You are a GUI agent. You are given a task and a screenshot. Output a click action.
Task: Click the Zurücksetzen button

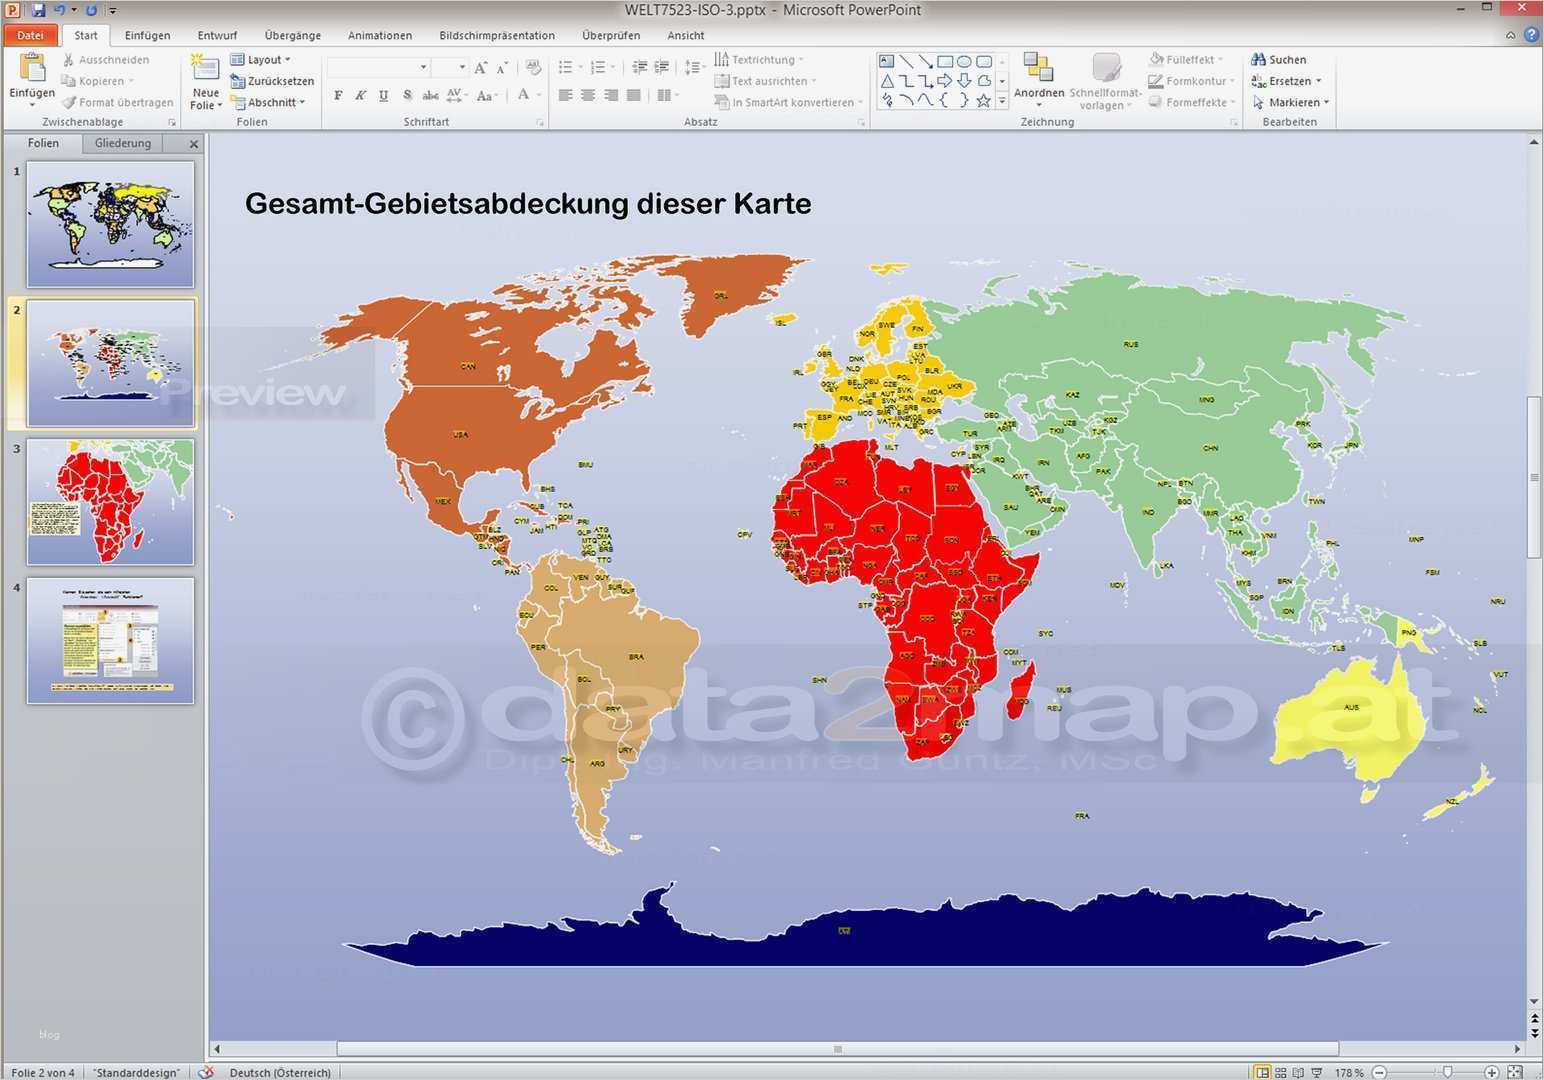[x=274, y=81]
